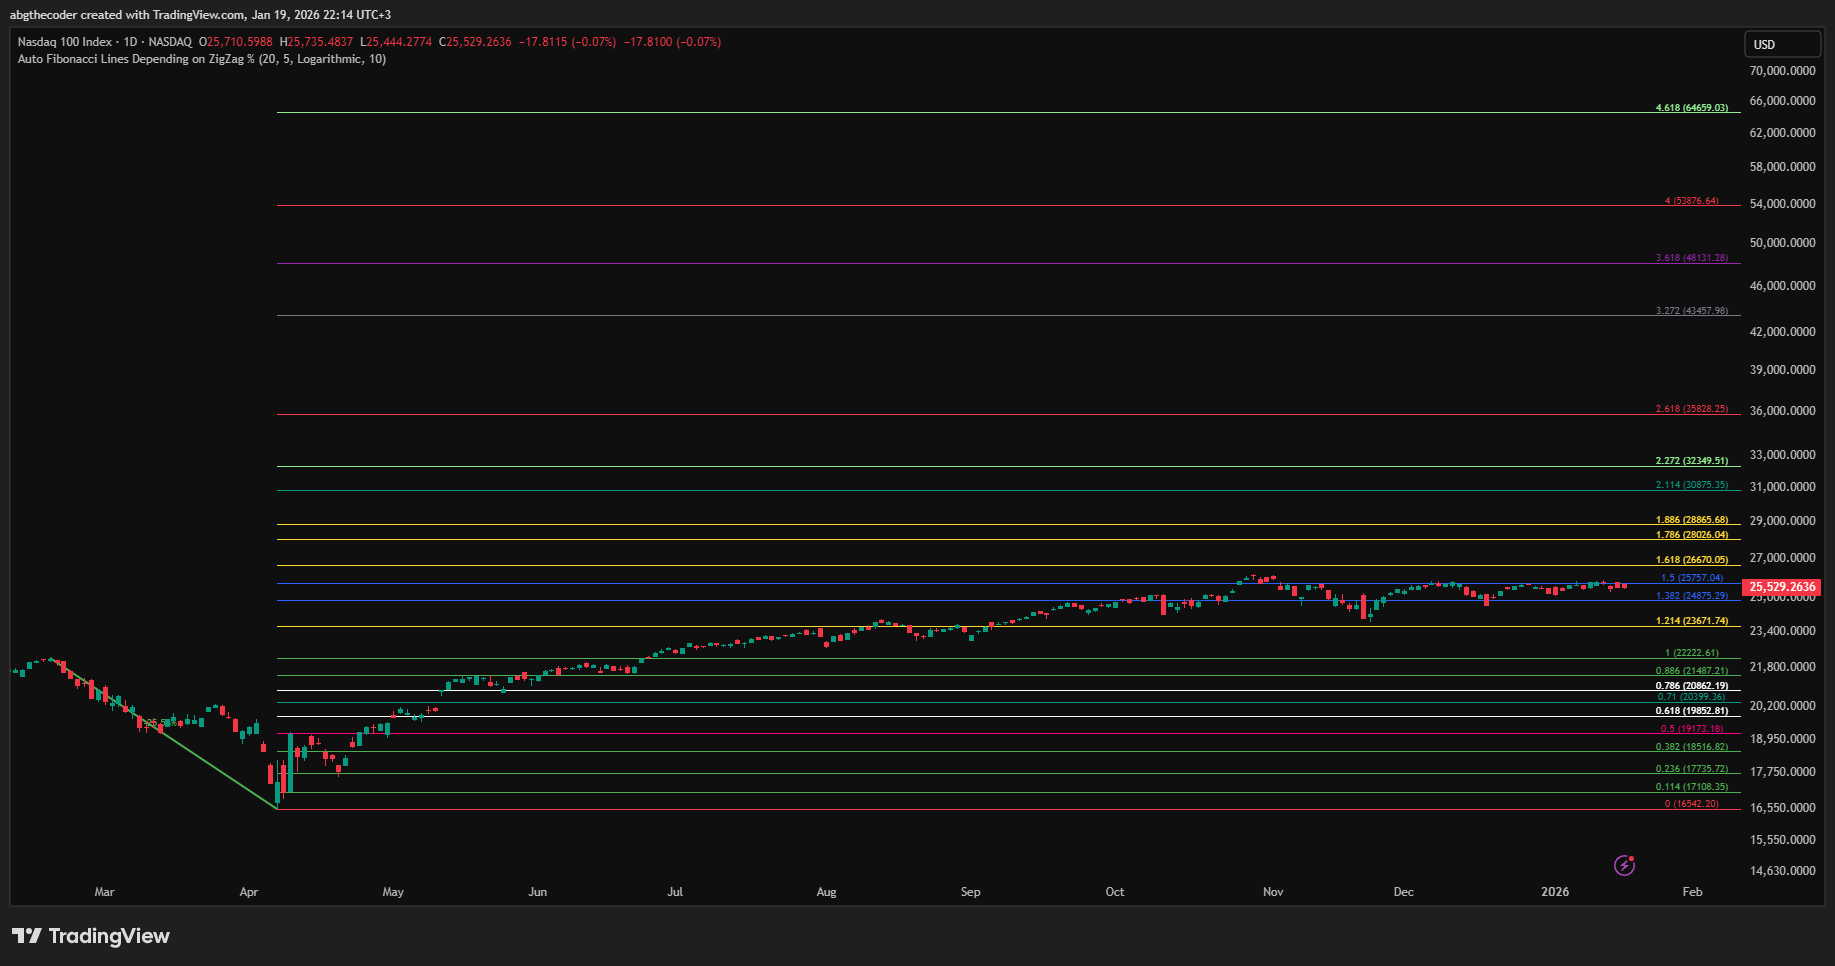Click the 1.618 (26670.05) Fibonacci label
Image resolution: width=1835 pixels, height=966 pixels.
coord(1691,560)
